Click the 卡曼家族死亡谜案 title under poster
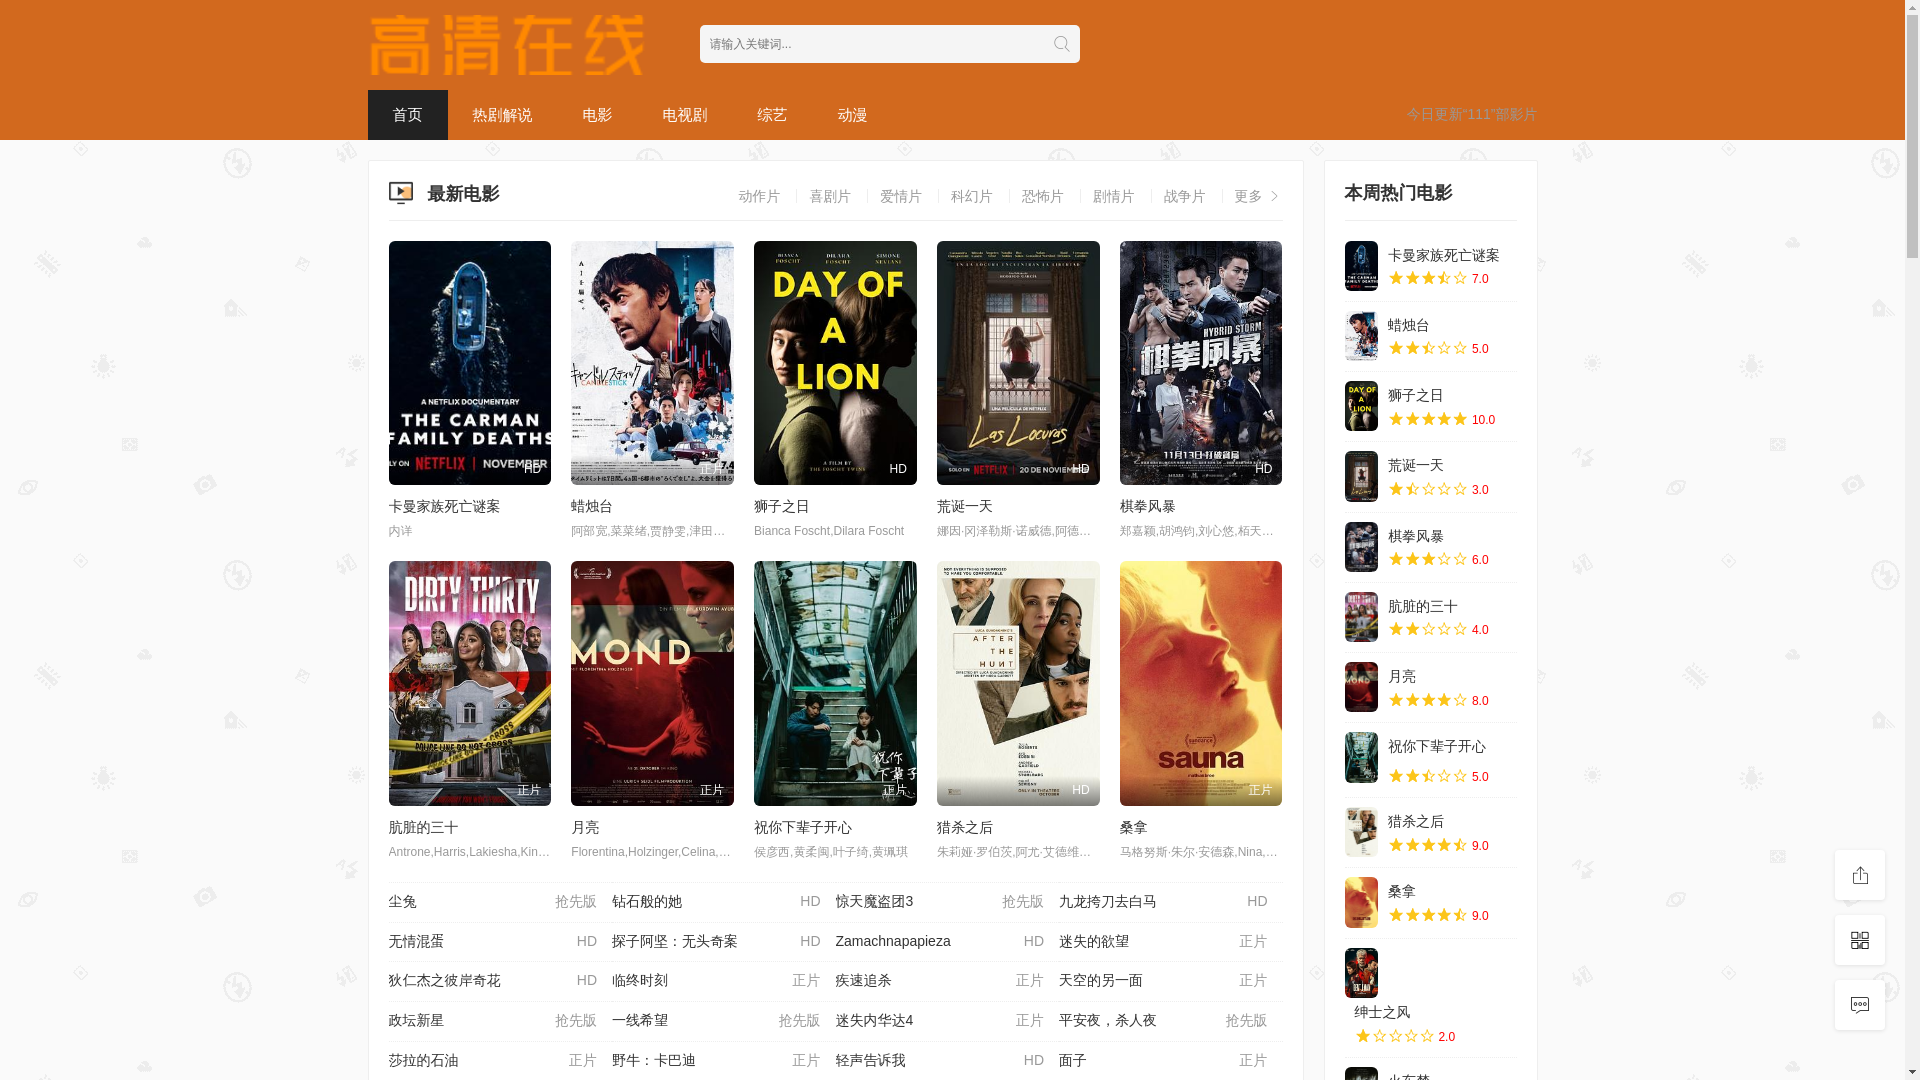This screenshot has height=1080, width=1920. click(444, 507)
